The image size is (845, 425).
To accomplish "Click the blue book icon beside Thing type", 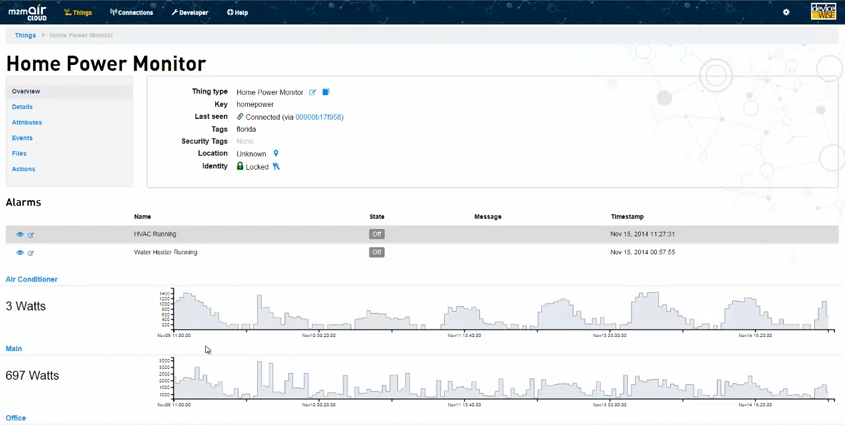I will point(326,92).
